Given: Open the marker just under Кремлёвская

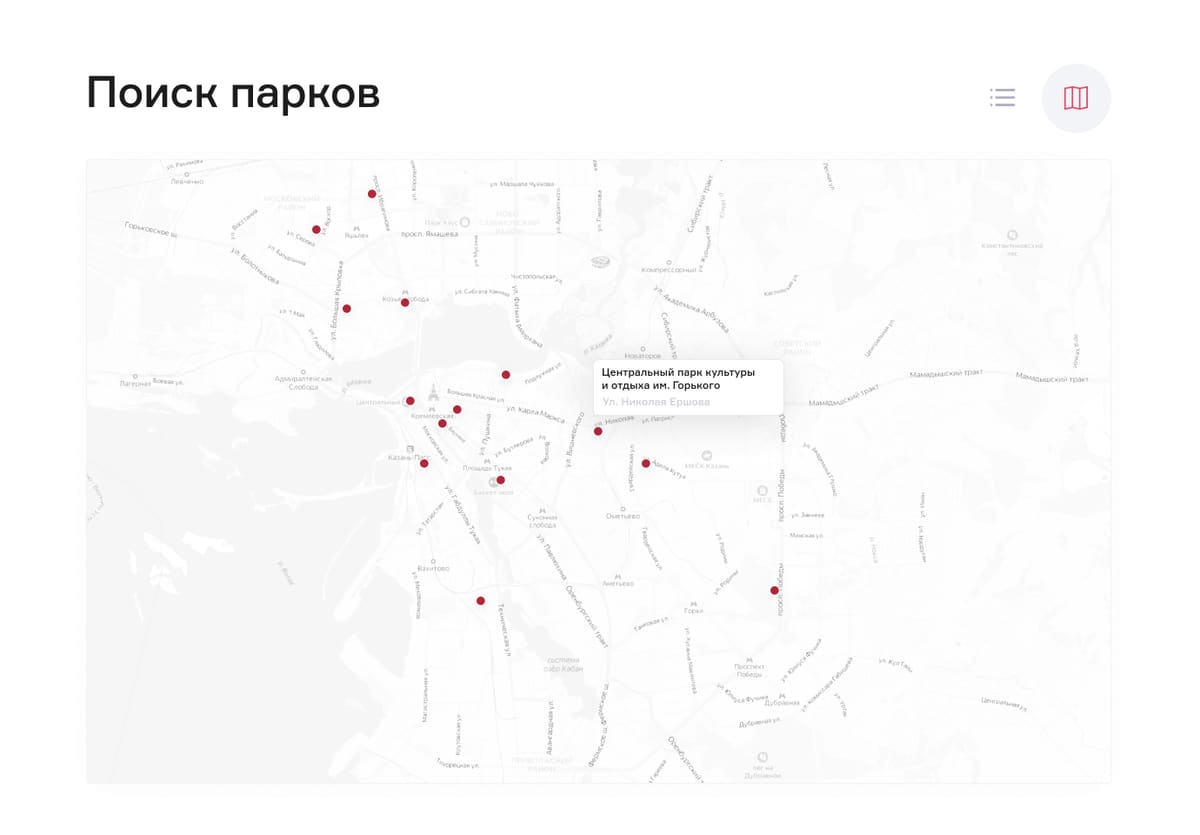Looking at the screenshot, I should [x=442, y=424].
